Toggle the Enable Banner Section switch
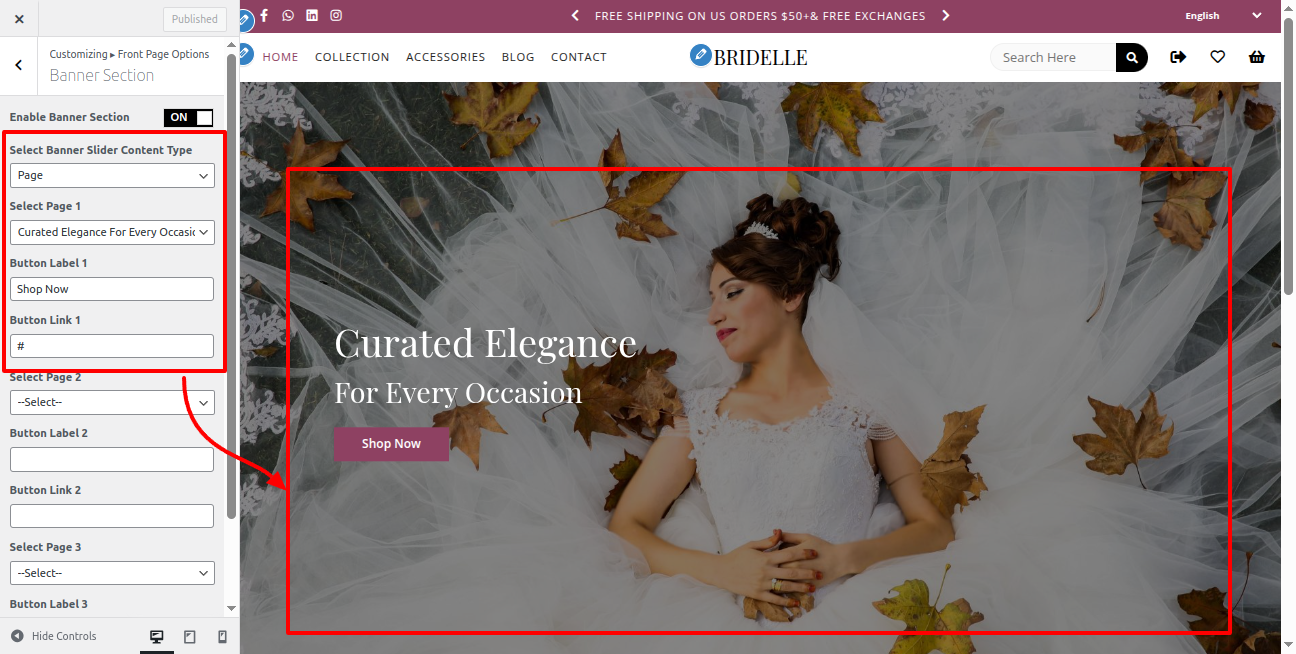The height and width of the screenshot is (654, 1296). pos(189,117)
